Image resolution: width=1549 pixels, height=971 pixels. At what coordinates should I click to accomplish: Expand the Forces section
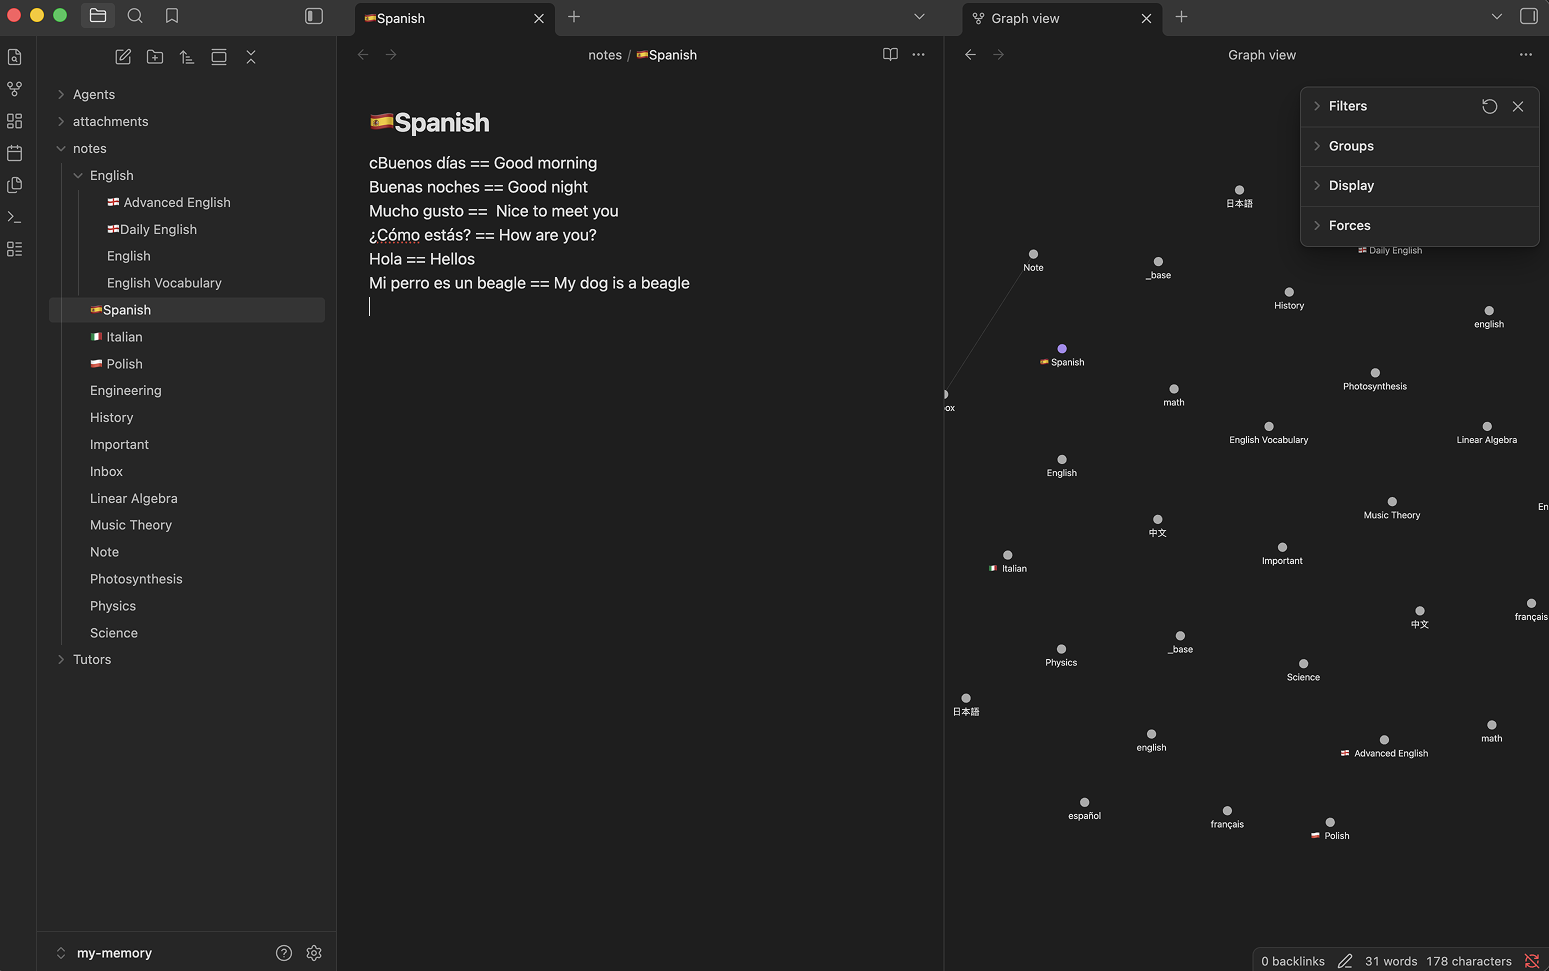point(1349,226)
